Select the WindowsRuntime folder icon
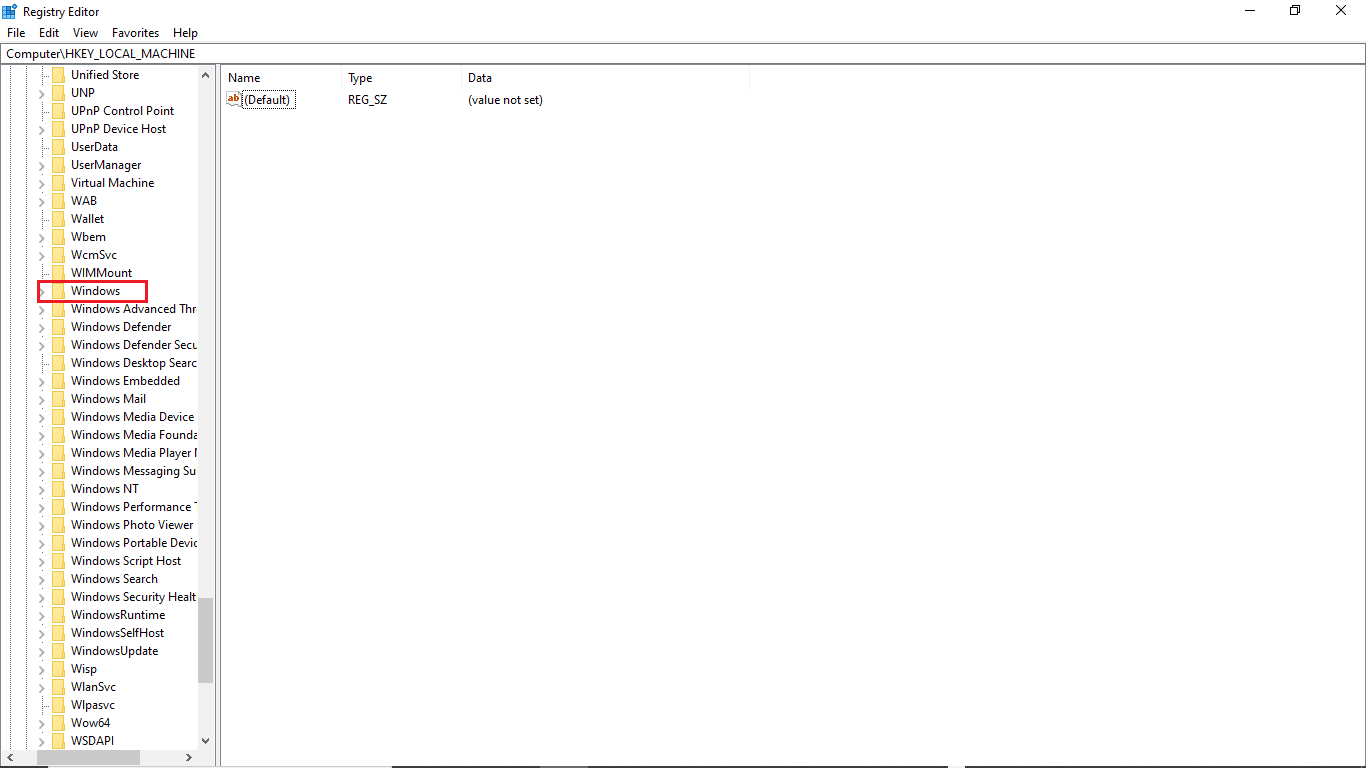The image size is (1366, 768). click(x=58, y=615)
